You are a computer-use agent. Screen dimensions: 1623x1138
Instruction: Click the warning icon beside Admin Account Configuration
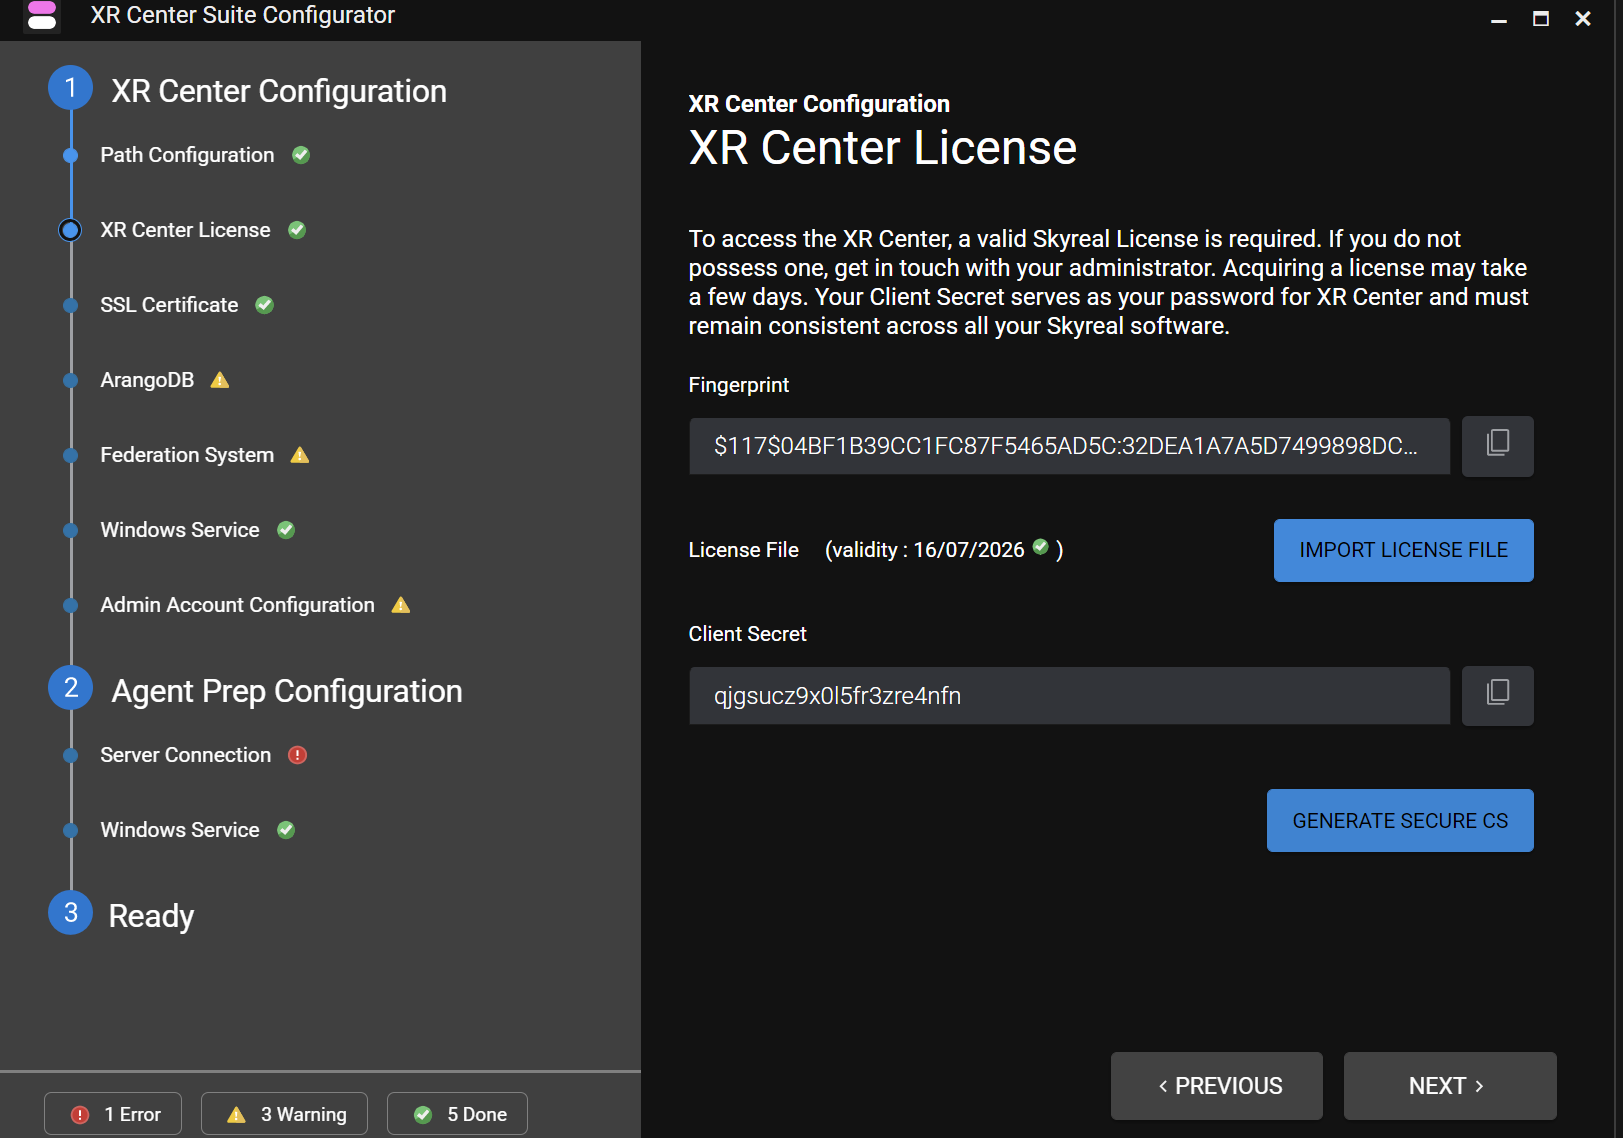[x=401, y=605]
